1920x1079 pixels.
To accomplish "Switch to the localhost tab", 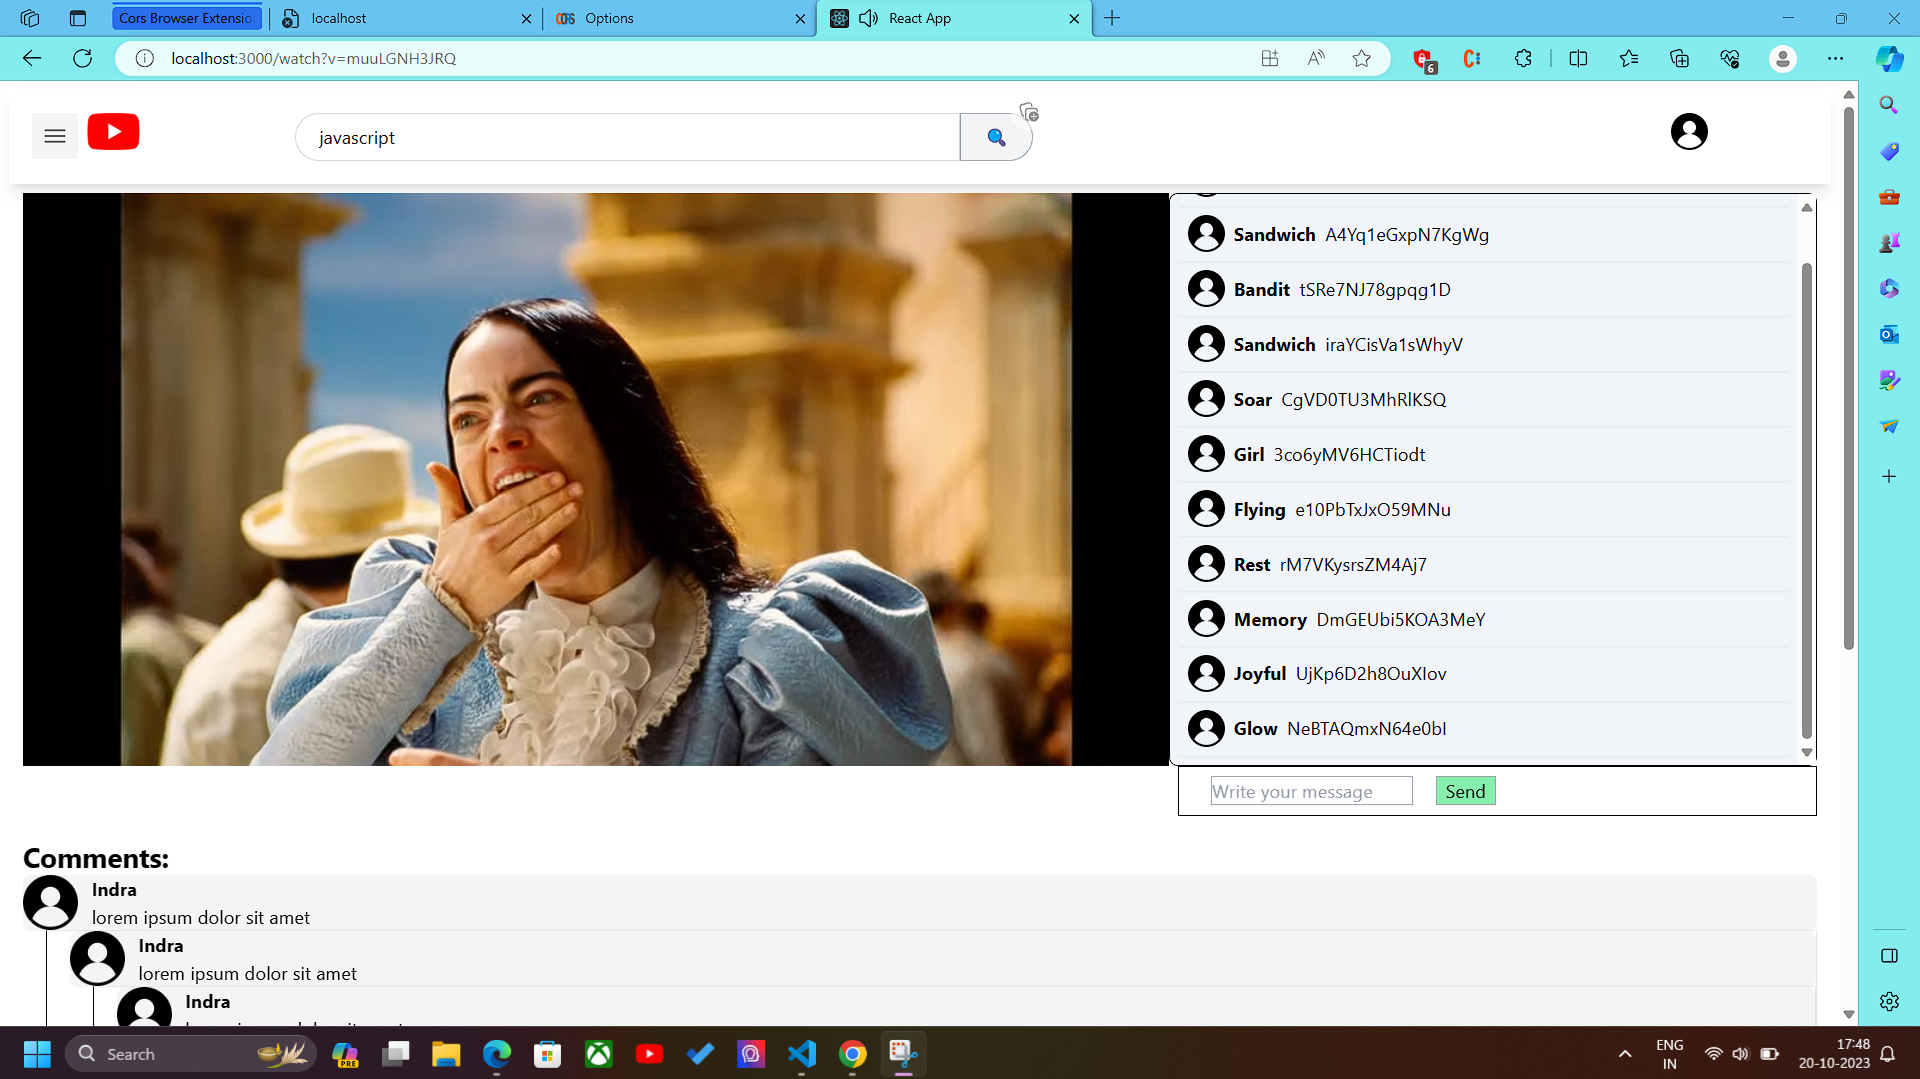I will pos(405,18).
